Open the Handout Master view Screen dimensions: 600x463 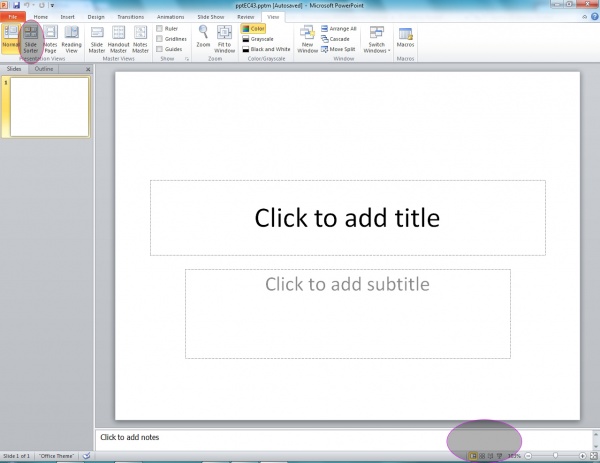tap(119, 39)
